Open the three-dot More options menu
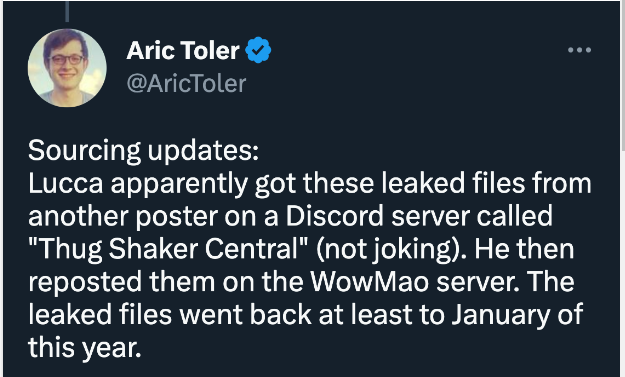Image resolution: width=625 pixels, height=377 pixels. (x=579, y=50)
